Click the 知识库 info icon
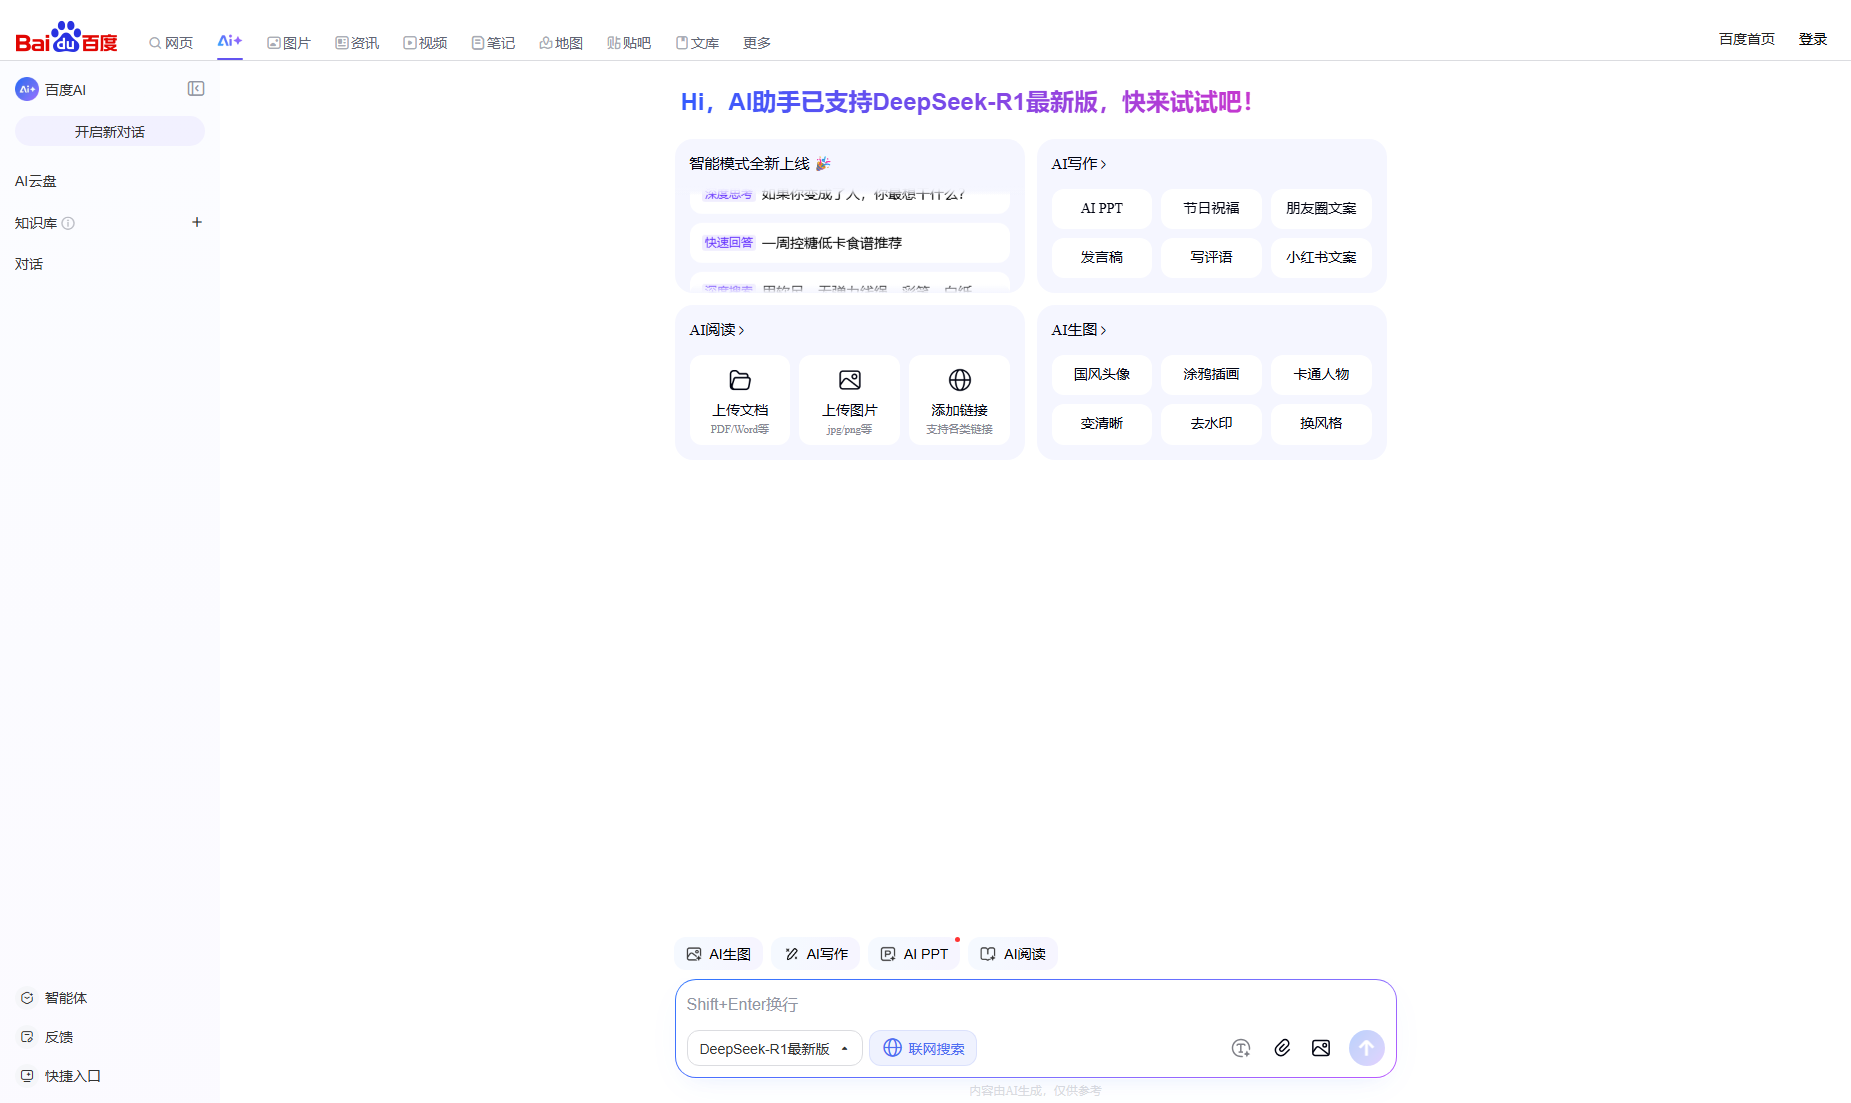Viewport: 1851px width, 1103px height. click(68, 223)
